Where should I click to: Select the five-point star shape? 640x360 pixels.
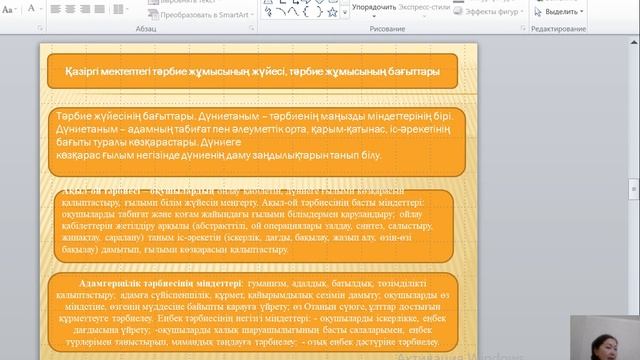tap(333, 12)
